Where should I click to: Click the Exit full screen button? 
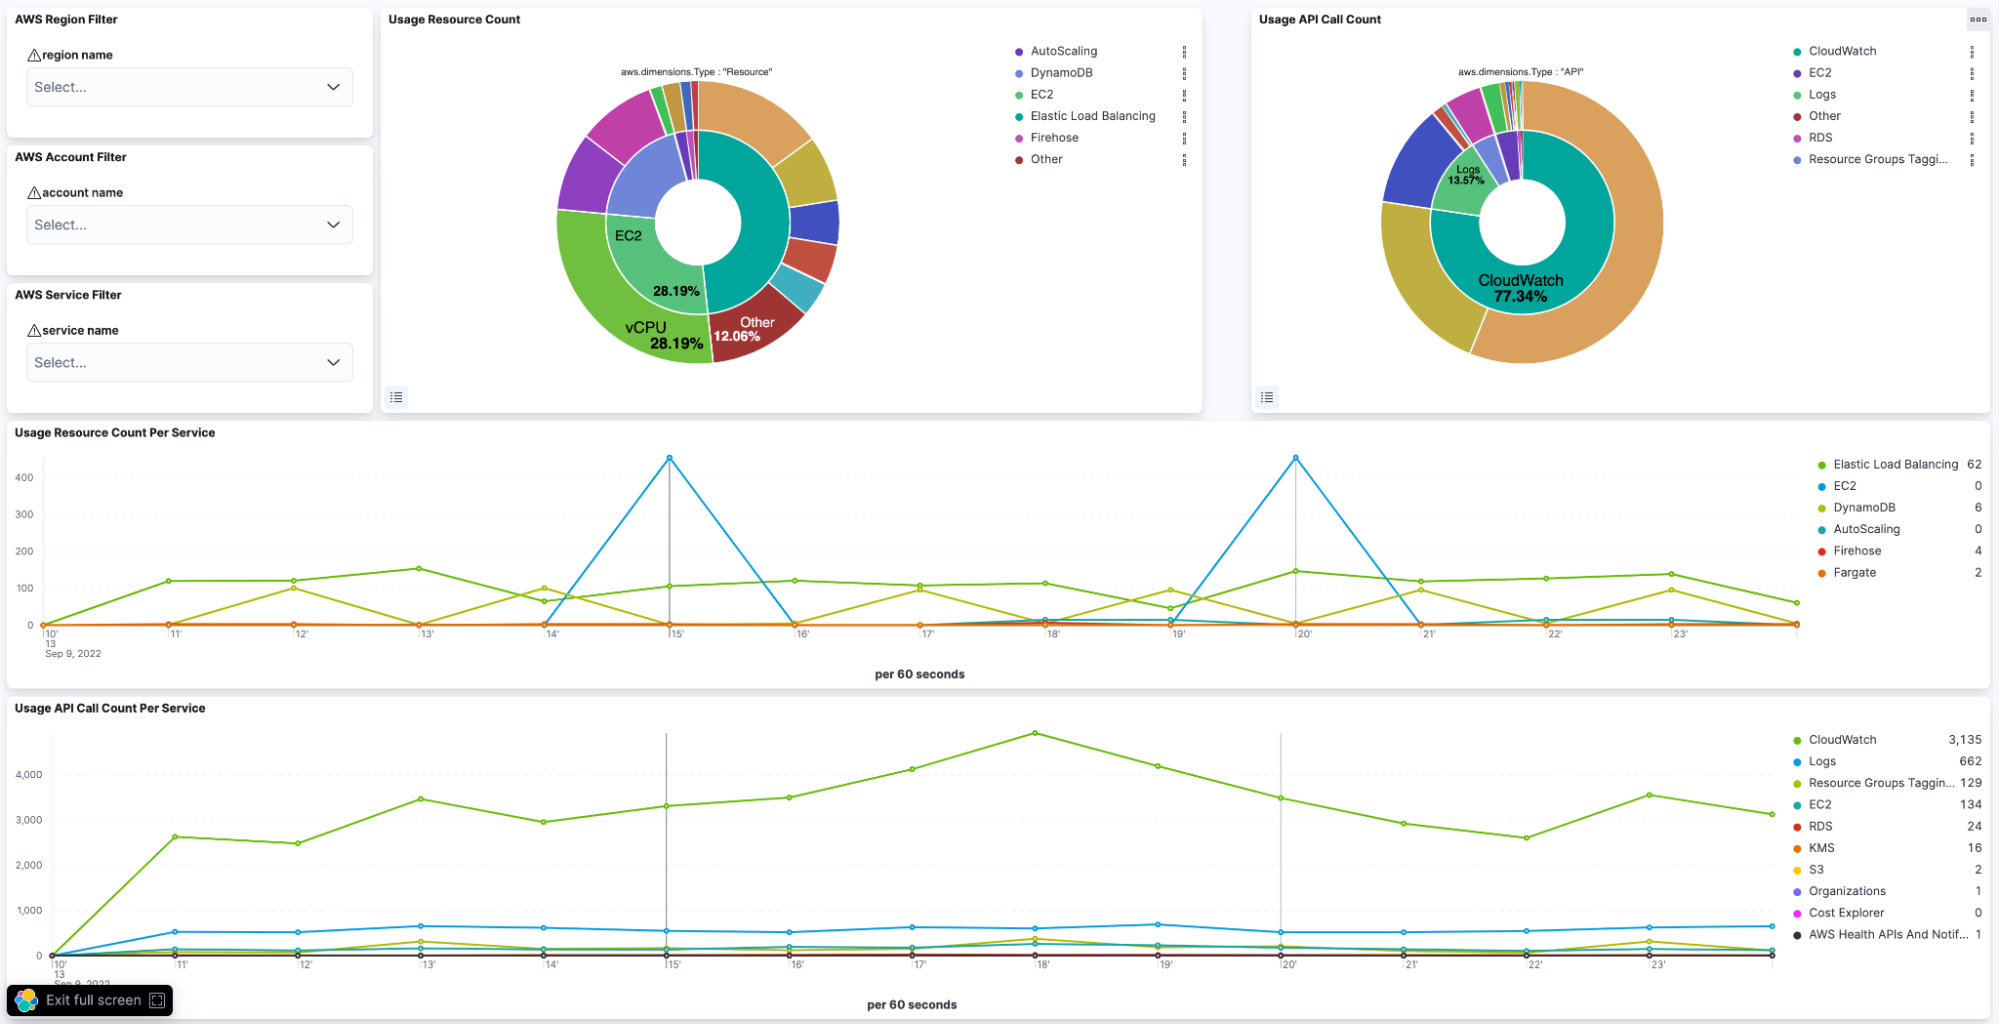pyautogui.click(x=90, y=1000)
